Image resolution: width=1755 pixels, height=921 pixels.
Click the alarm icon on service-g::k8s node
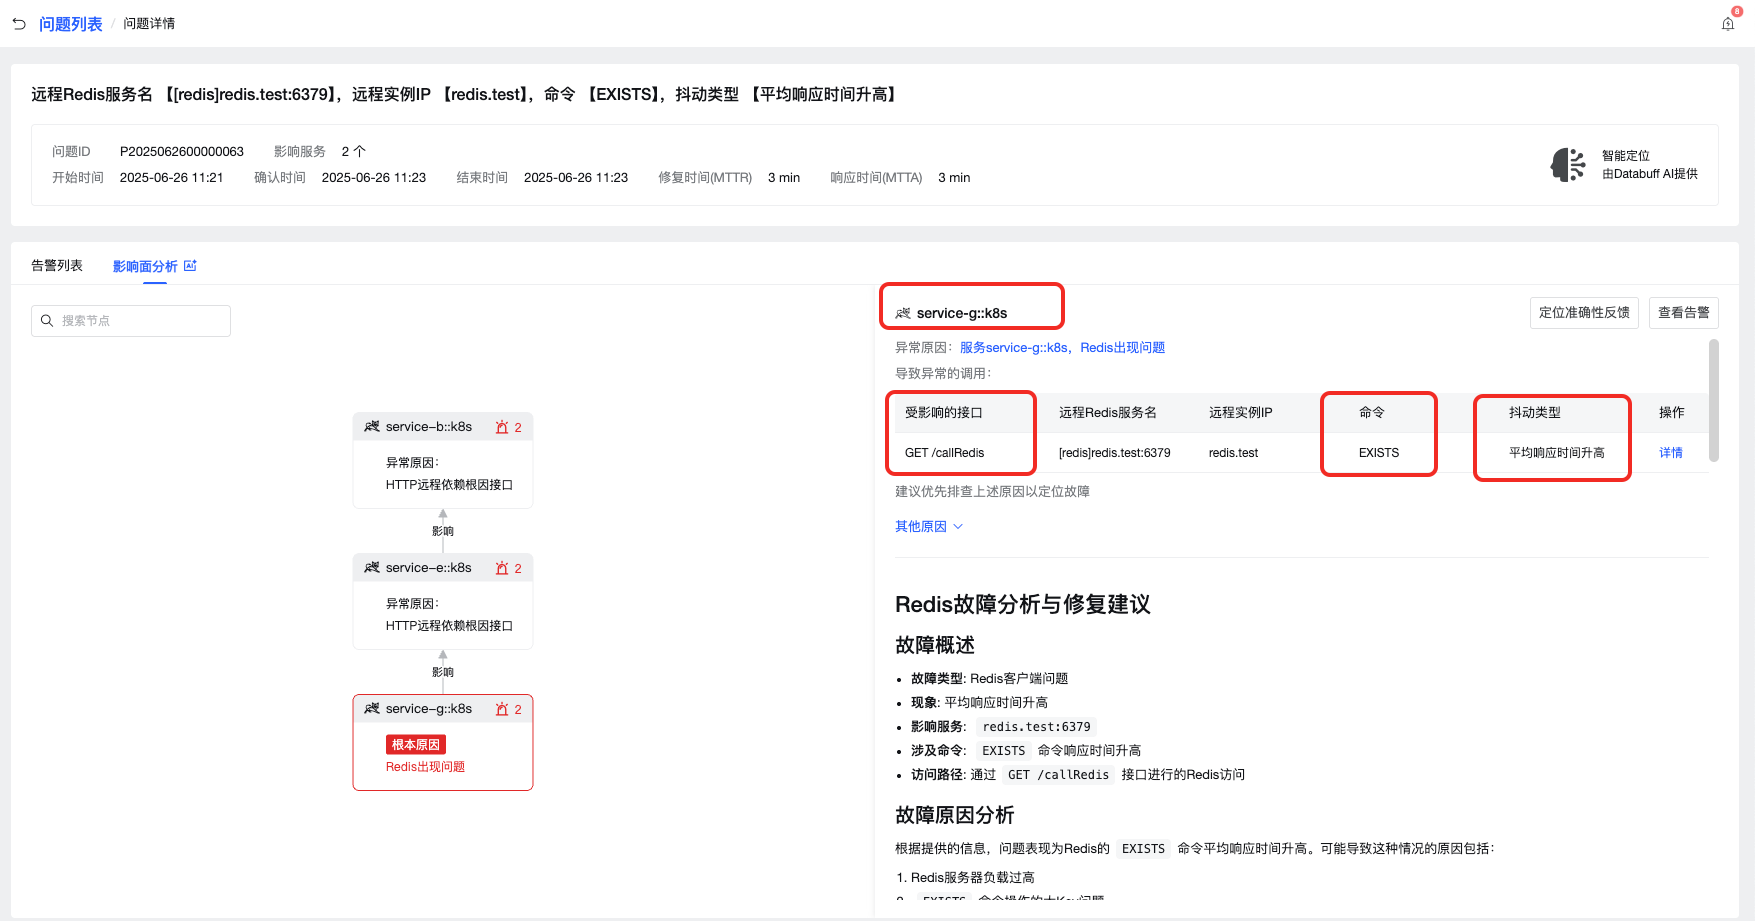[x=502, y=709]
